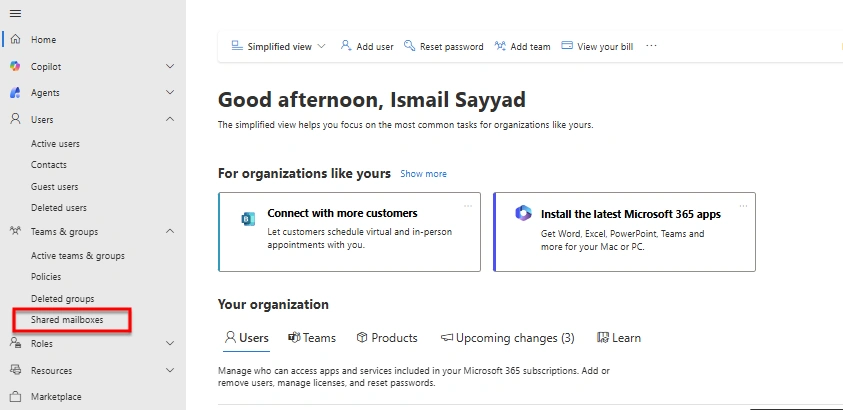Switch to the Users tab
The height and width of the screenshot is (410, 843).
(x=247, y=338)
